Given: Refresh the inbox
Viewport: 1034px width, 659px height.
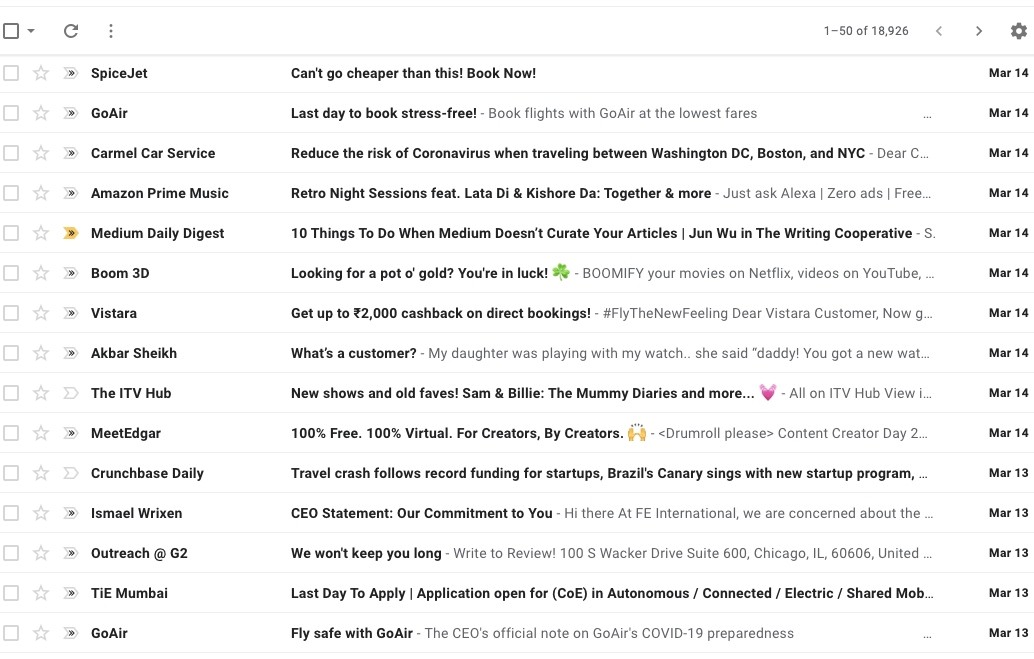Looking at the screenshot, I should coord(71,31).
